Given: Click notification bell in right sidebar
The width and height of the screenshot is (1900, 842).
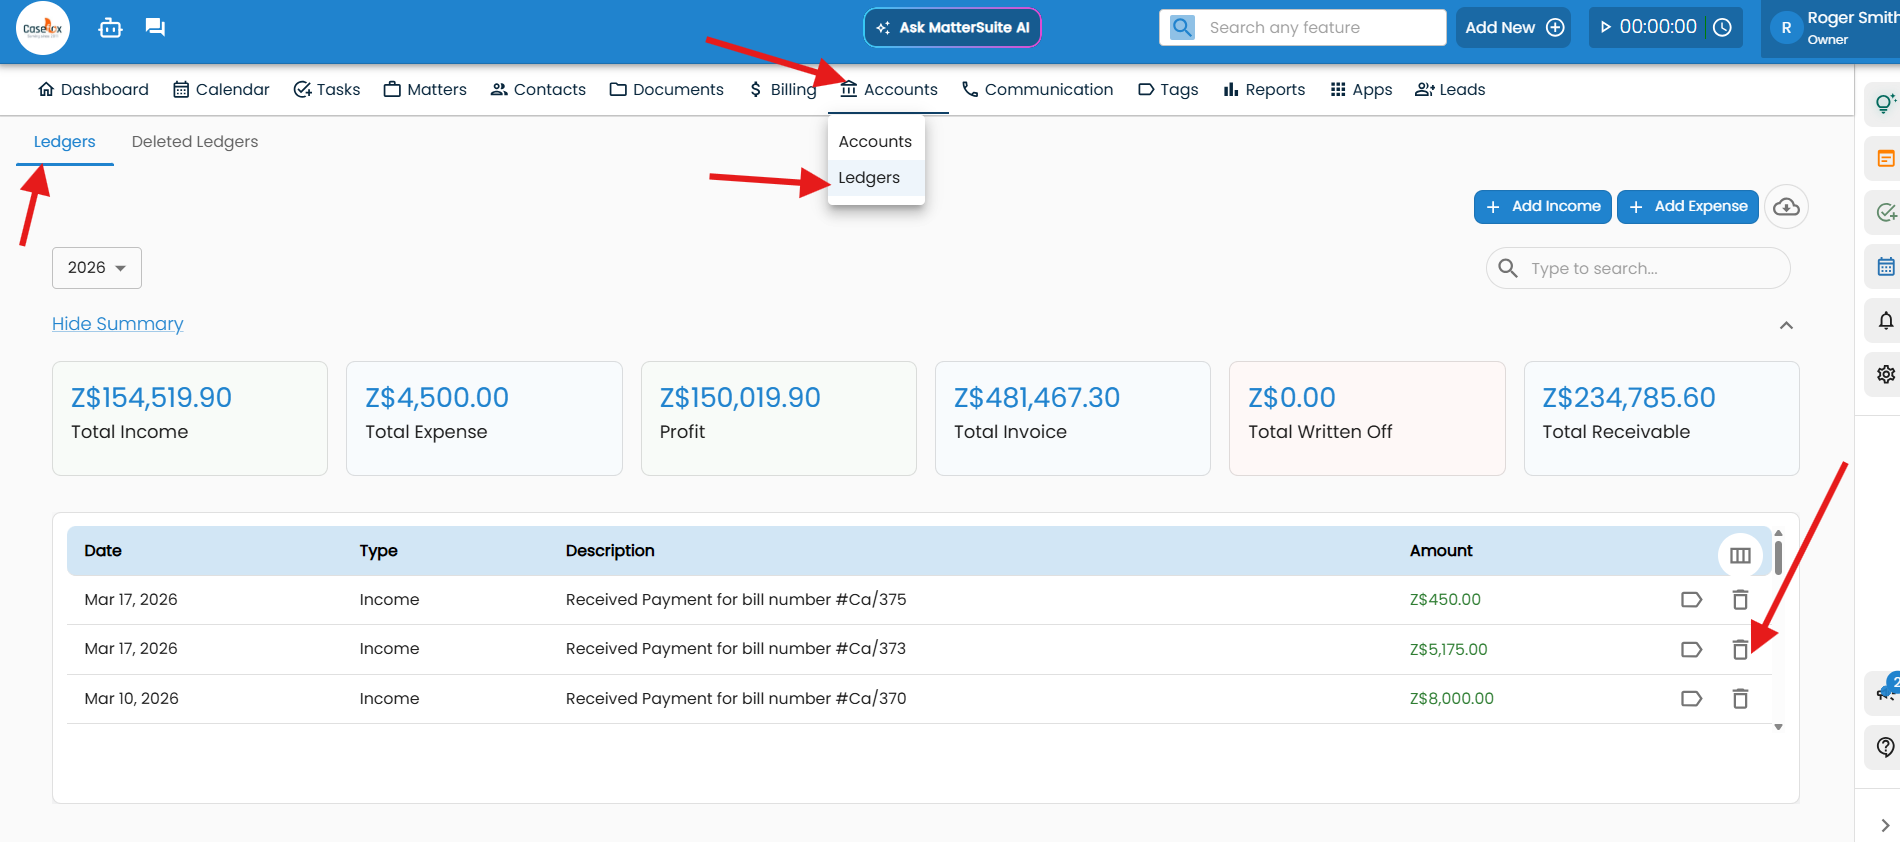Looking at the screenshot, I should coord(1885,321).
